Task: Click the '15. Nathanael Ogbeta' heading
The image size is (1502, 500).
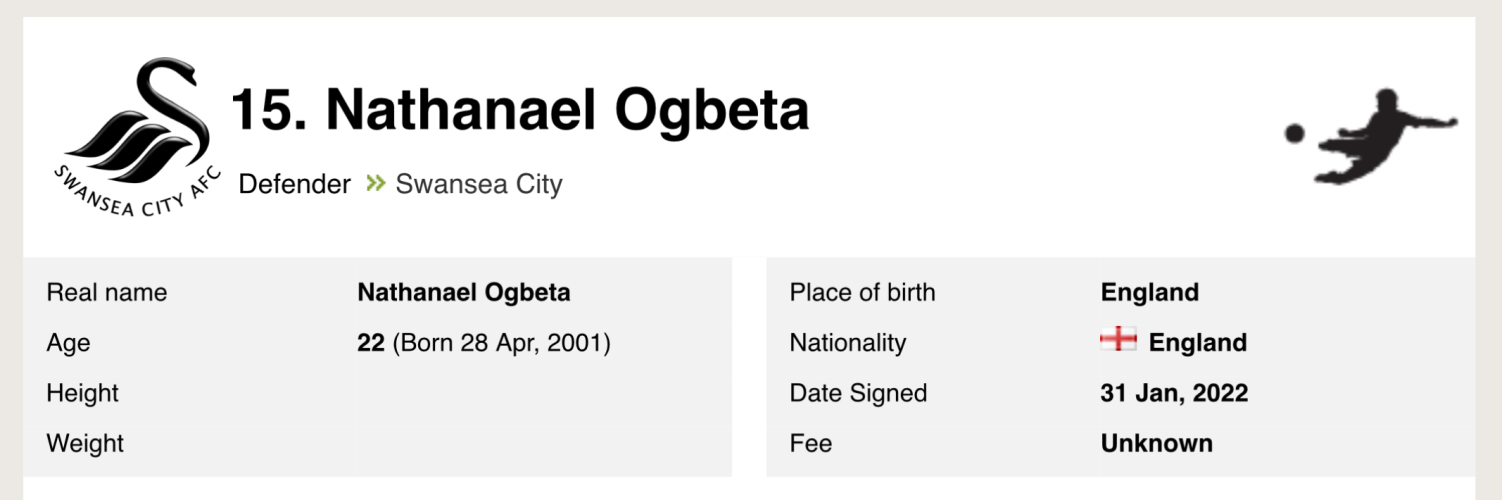Action: (x=520, y=110)
